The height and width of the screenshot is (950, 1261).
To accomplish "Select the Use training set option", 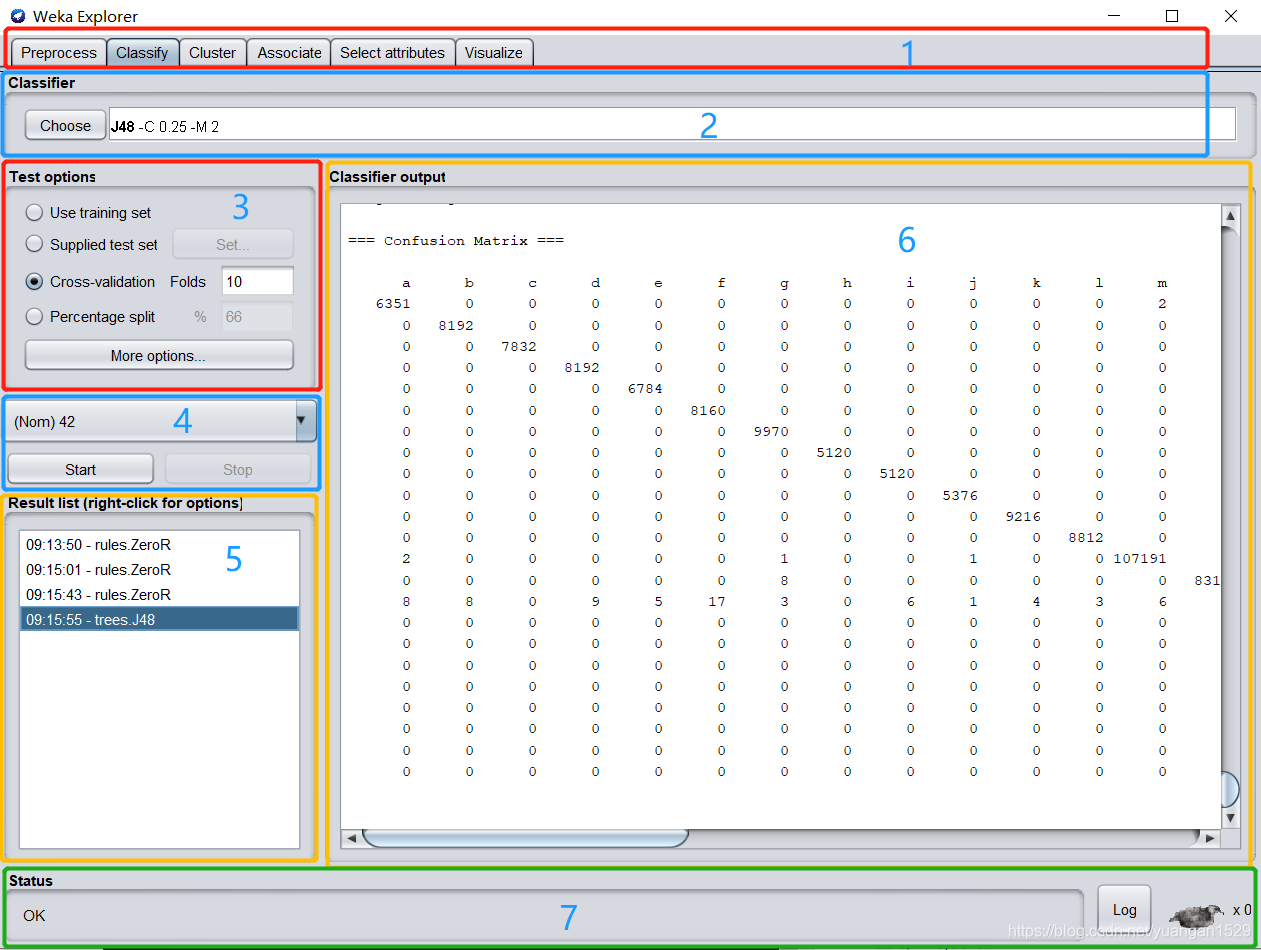I will [35, 212].
